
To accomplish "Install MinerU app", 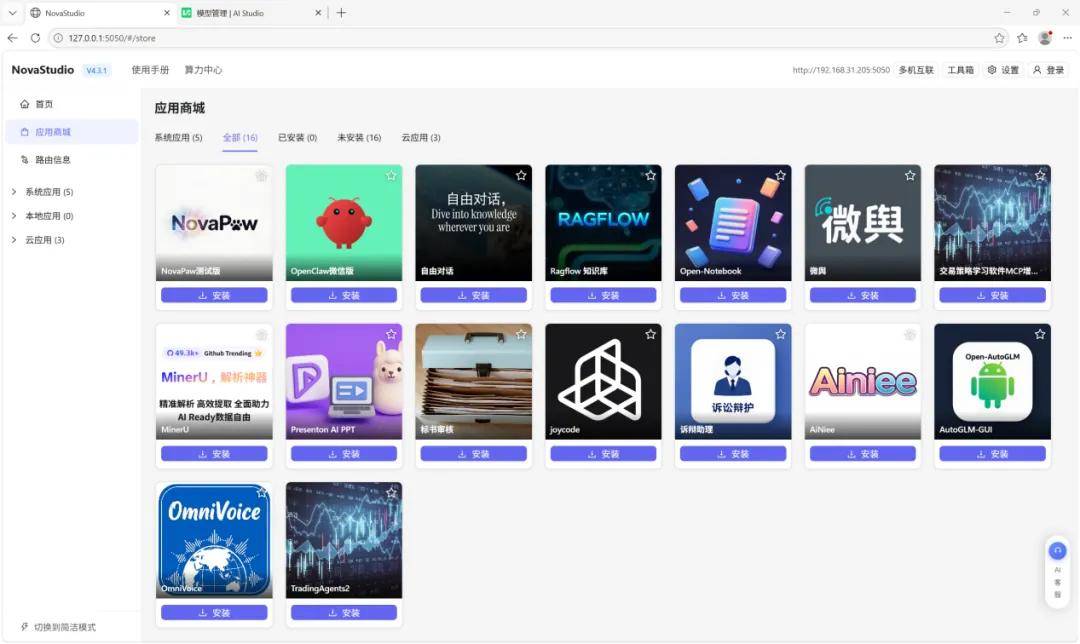I will [x=214, y=454].
